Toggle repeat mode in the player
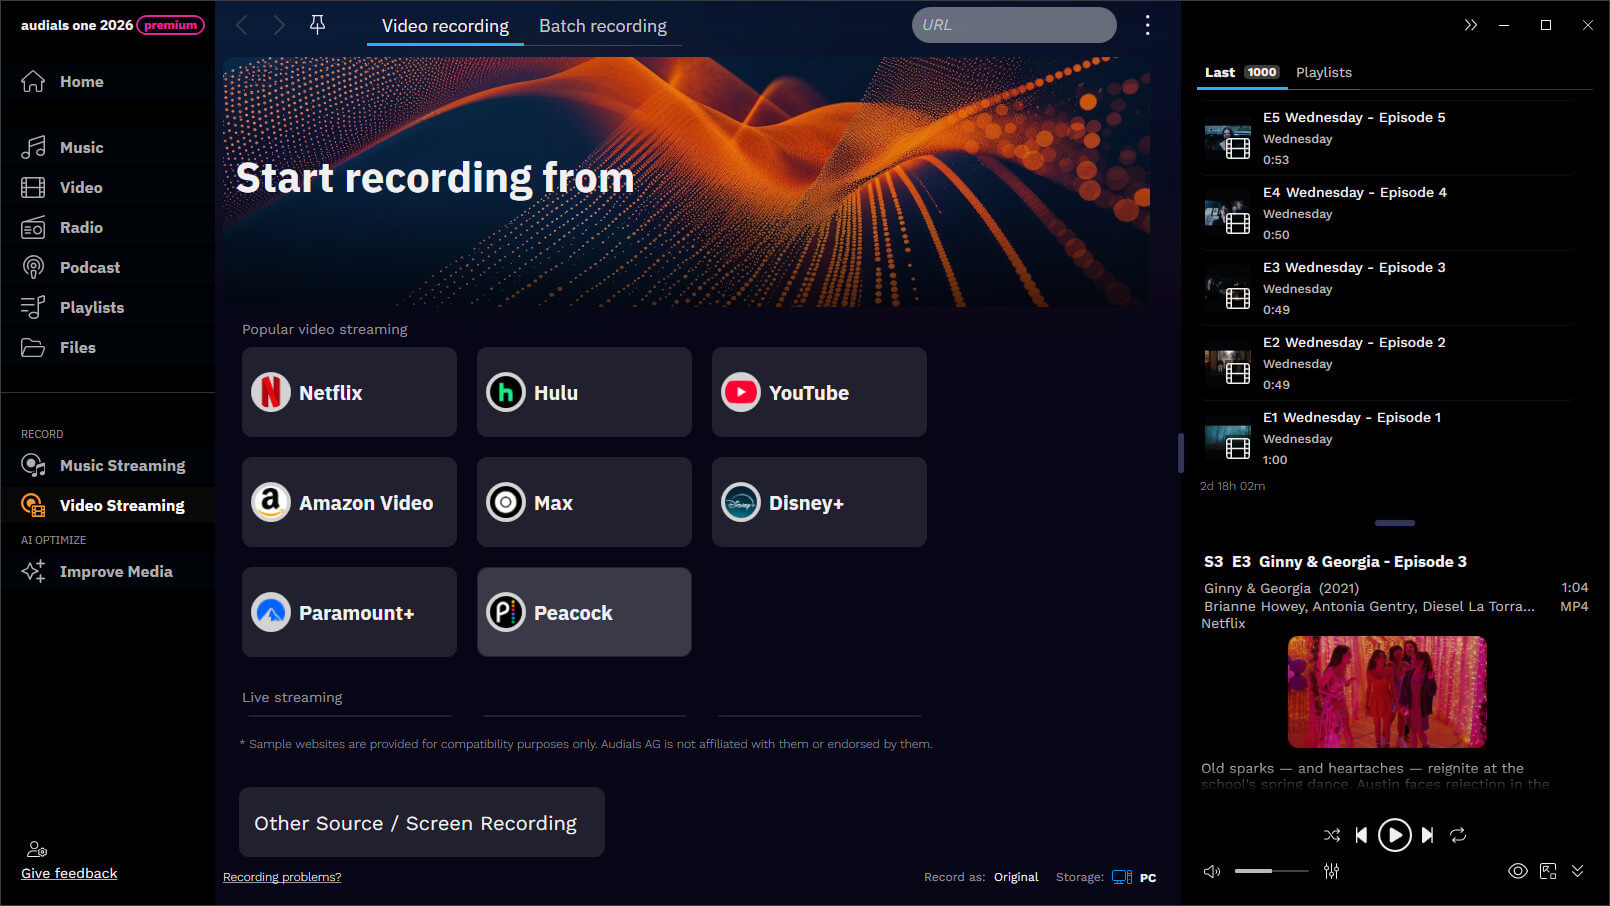1610x906 pixels. point(1459,835)
